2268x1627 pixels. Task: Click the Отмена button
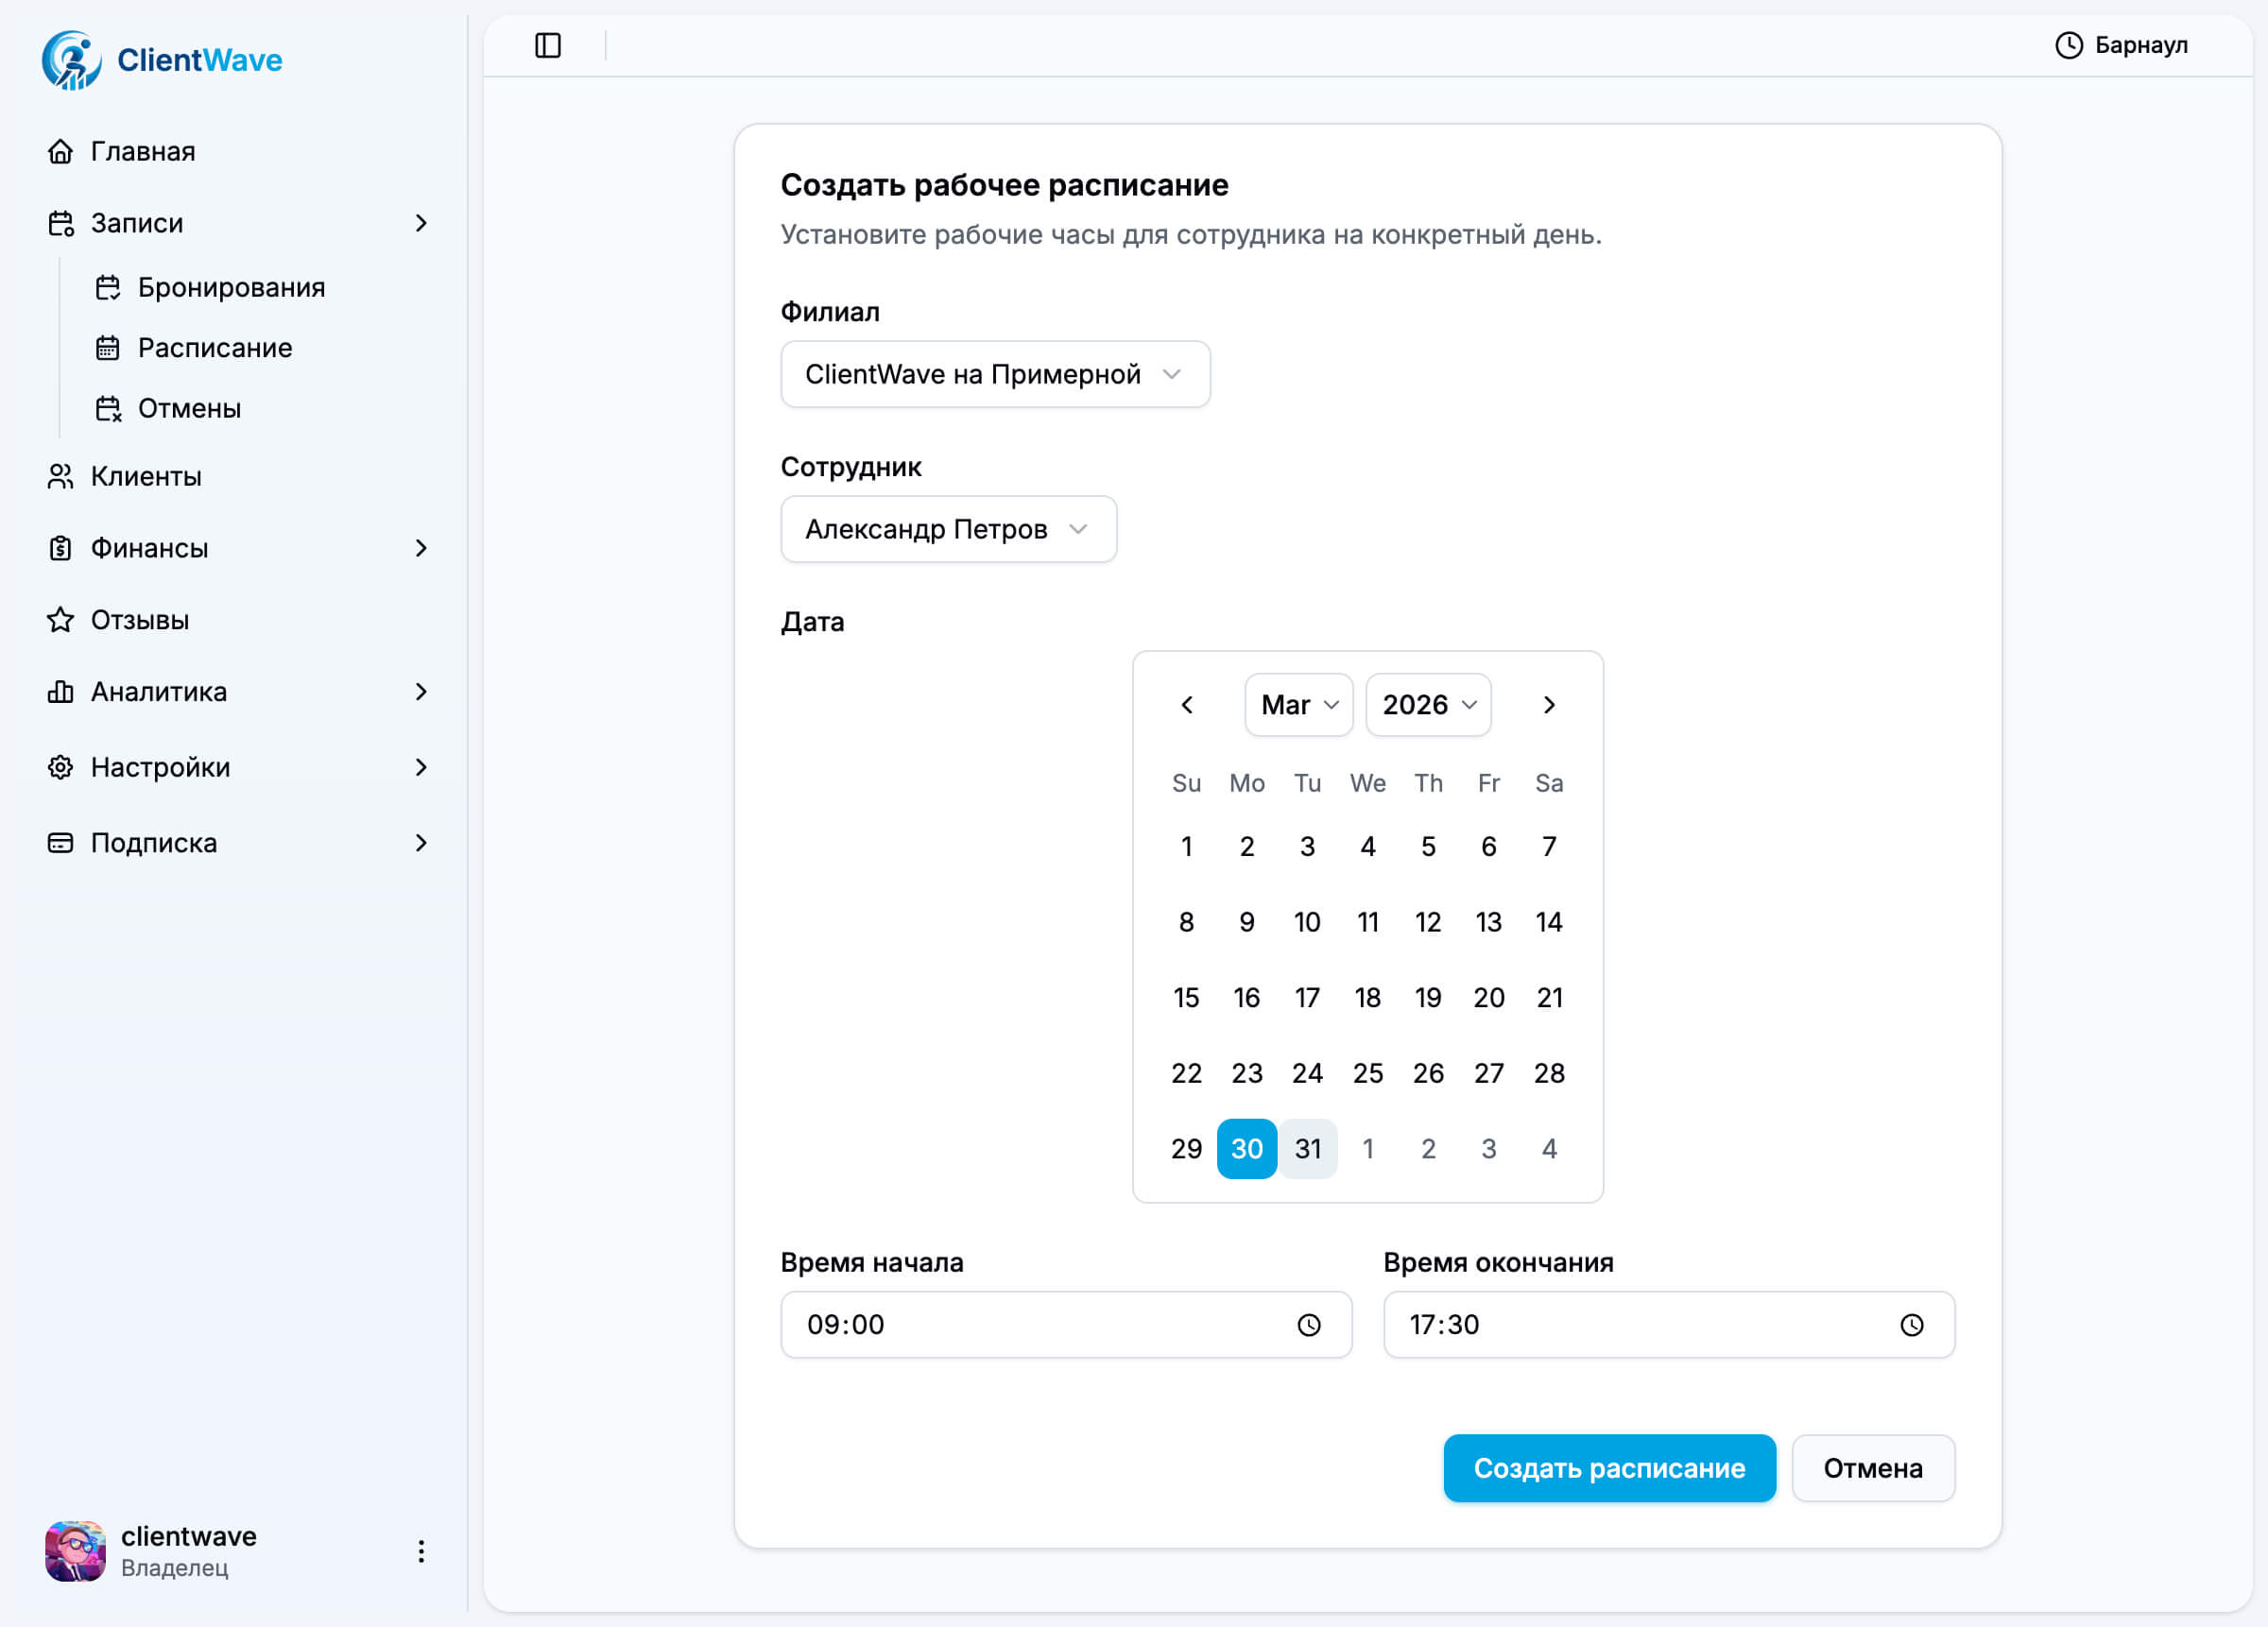(x=1872, y=1468)
